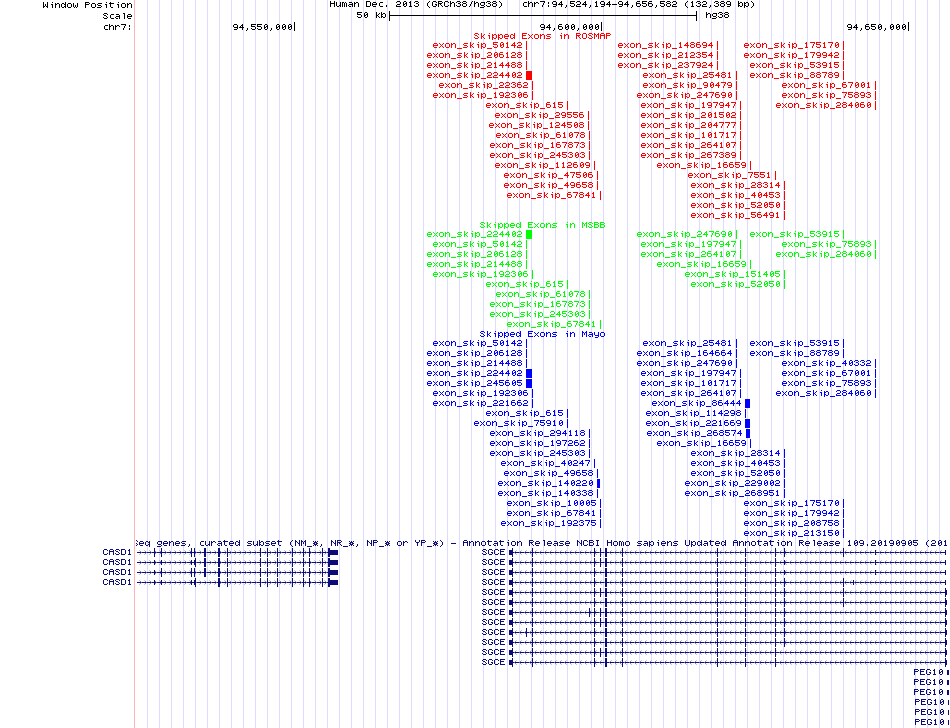Viewport: 950px width, 728px height.
Task: Click the 94,600,000 position marker on ruler
Action: (570, 26)
